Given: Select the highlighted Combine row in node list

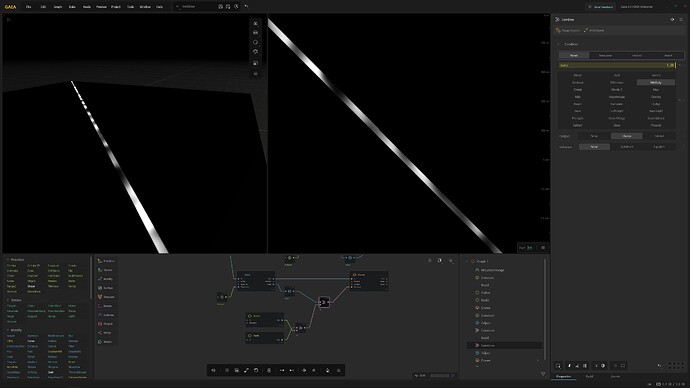Looking at the screenshot, I should pos(504,345).
